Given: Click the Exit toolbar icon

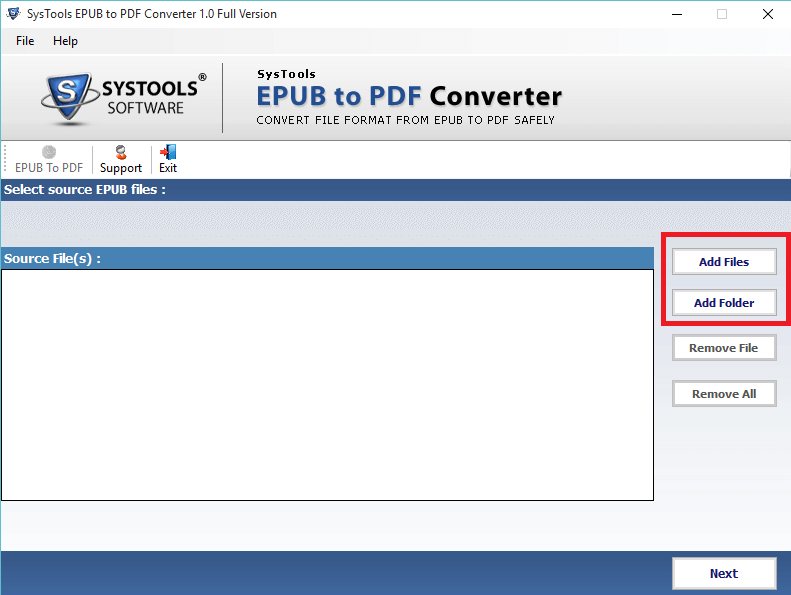Looking at the screenshot, I should (x=168, y=159).
